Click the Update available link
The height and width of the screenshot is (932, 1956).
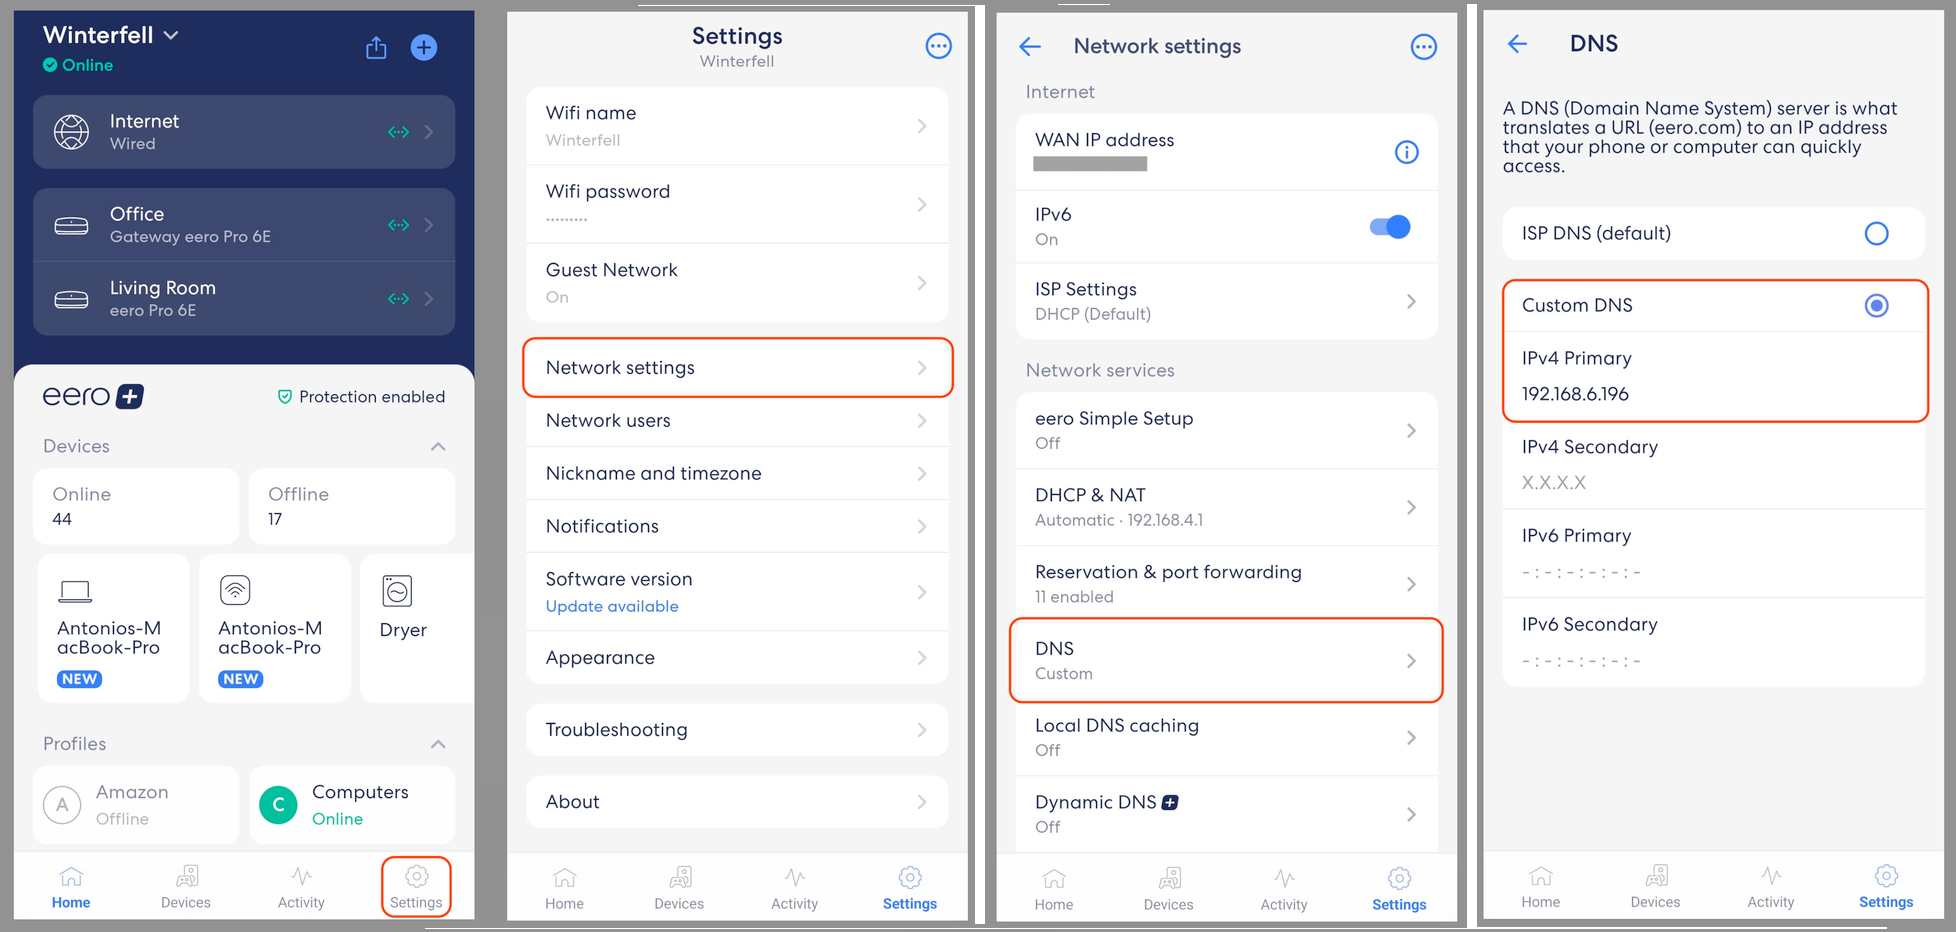(612, 606)
